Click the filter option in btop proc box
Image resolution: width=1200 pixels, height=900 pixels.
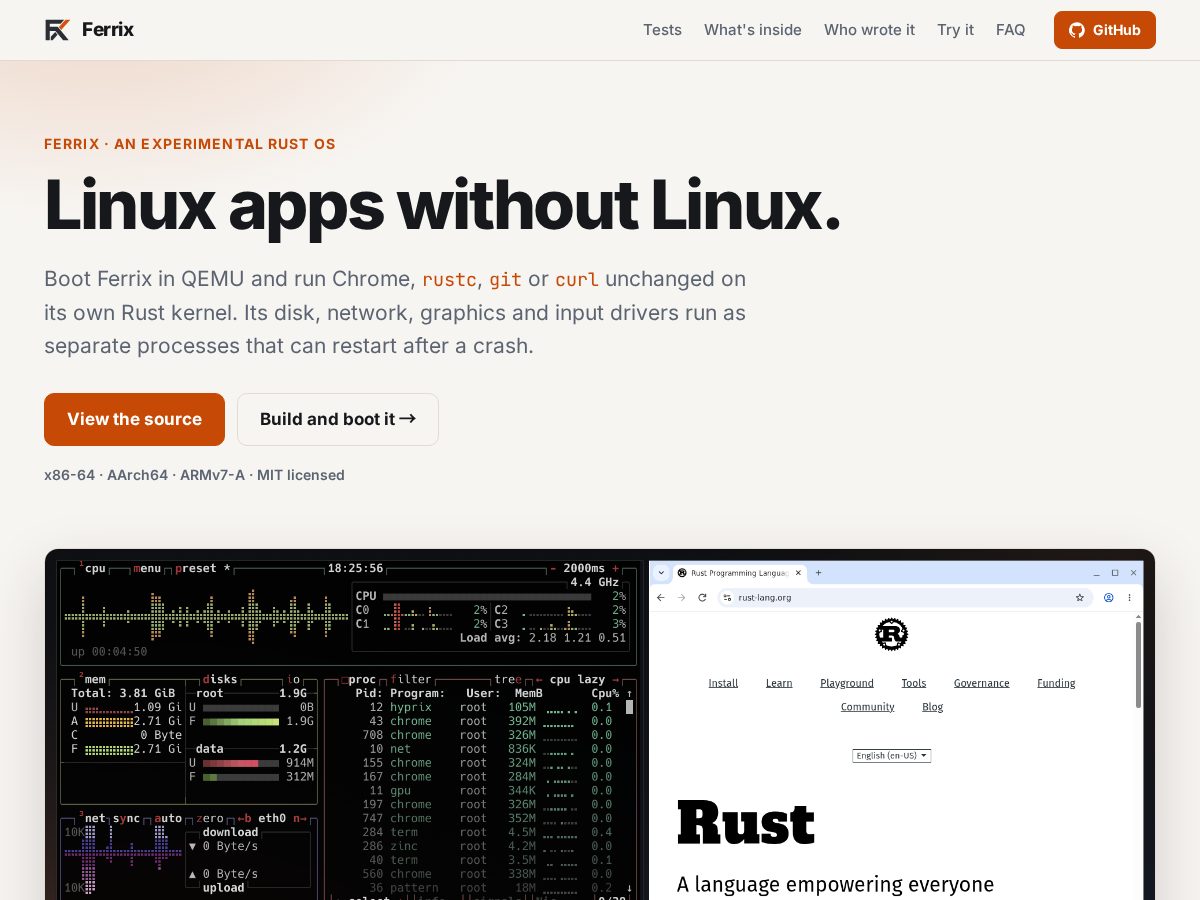pyautogui.click(x=411, y=680)
